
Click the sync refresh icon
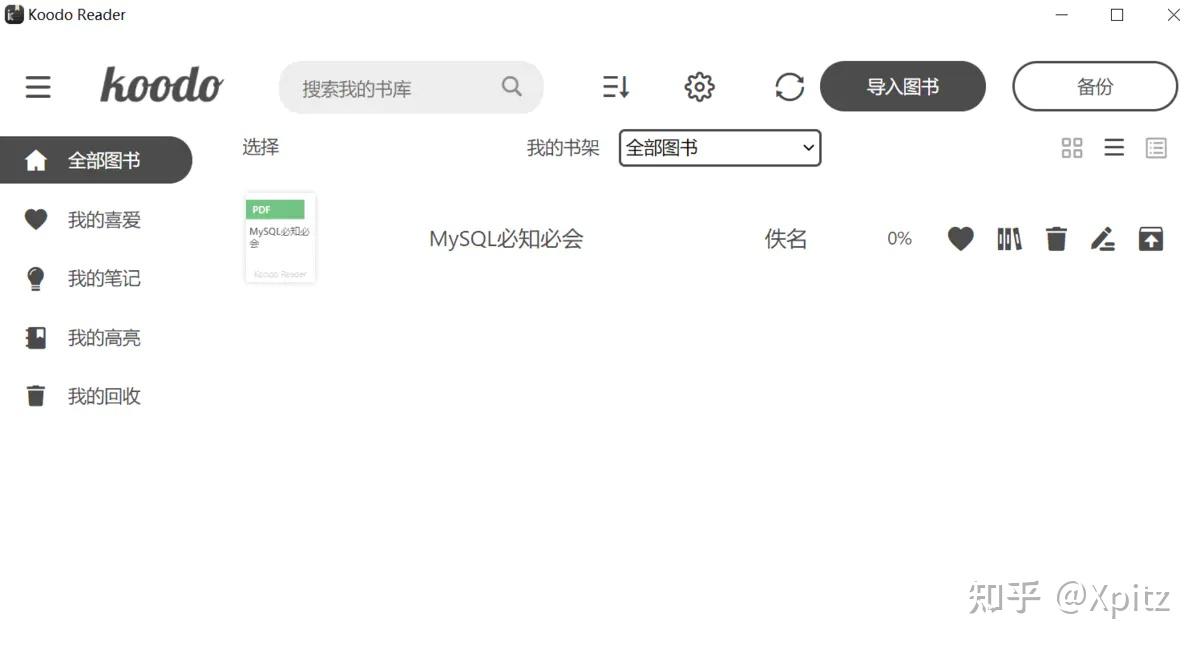pyautogui.click(x=790, y=87)
